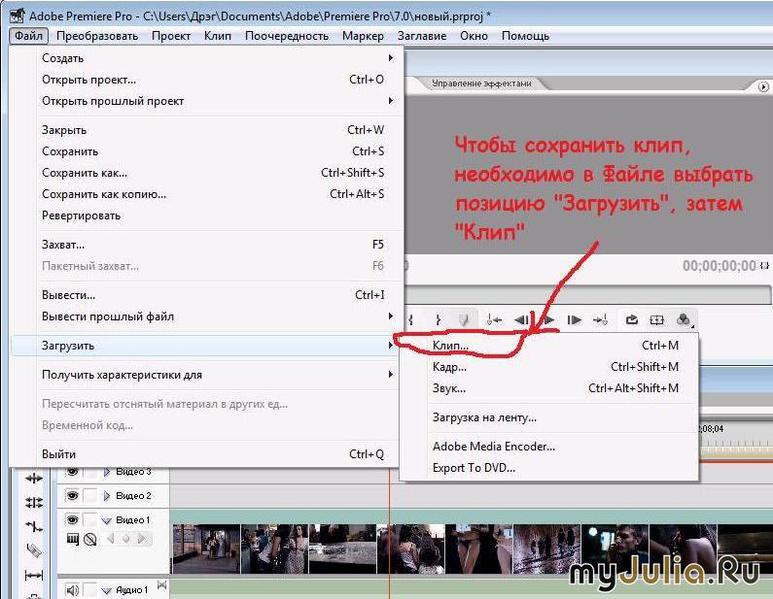This screenshot has width=773, height=599.
Task: Collapse the Видео 1 track
Action: coord(106,520)
